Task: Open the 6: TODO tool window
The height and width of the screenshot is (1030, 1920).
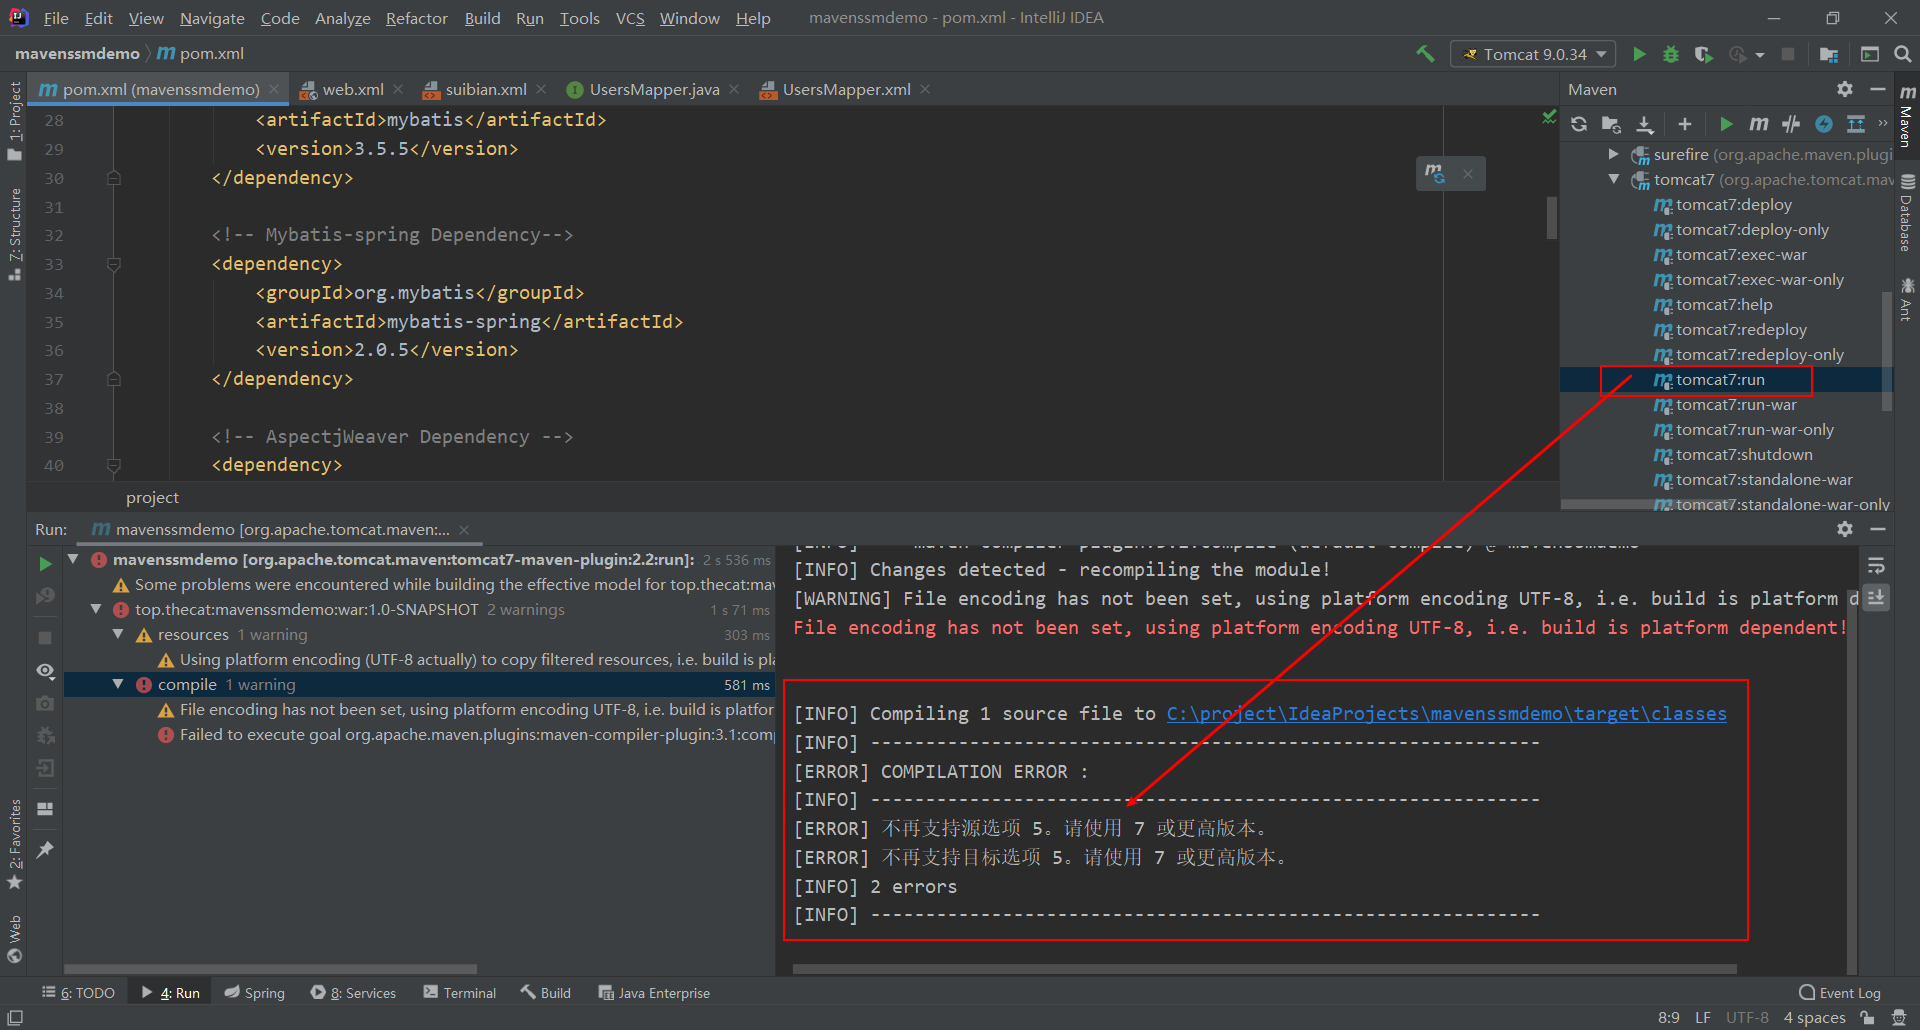Action: pyautogui.click(x=78, y=993)
